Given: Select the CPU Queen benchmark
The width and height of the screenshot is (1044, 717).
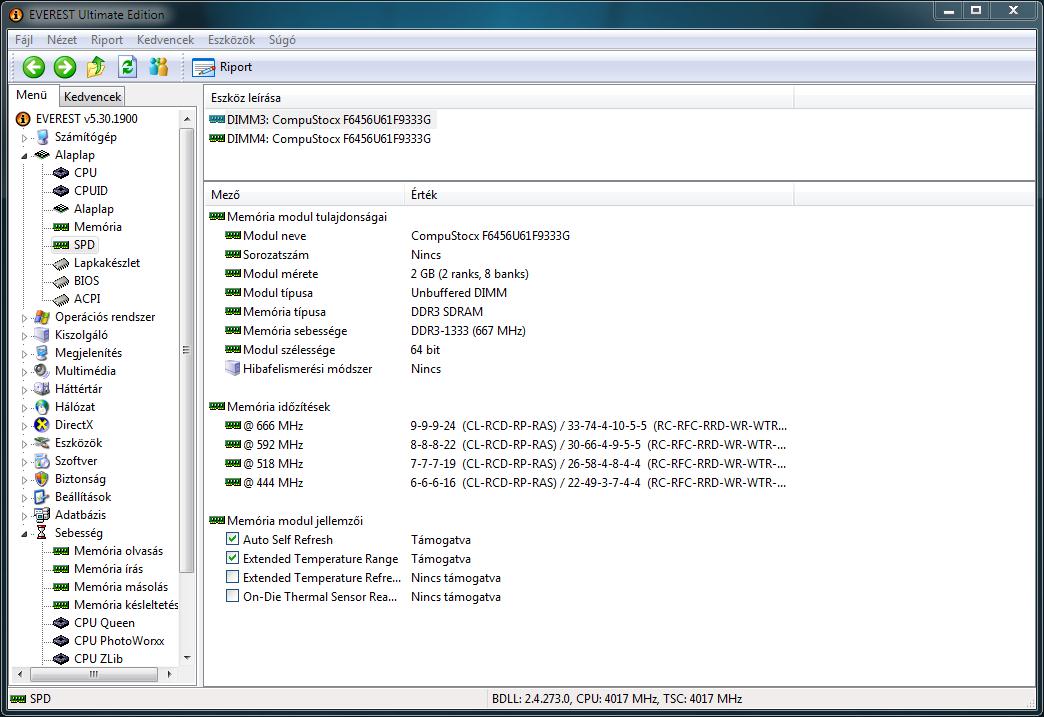Looking at the screenshot, I should 95,622.
